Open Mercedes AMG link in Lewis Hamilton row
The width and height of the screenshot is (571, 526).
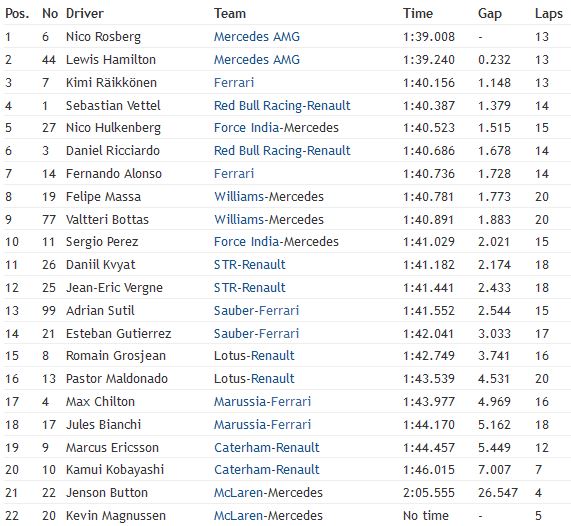pyautogui.click(x=257, y=60)
